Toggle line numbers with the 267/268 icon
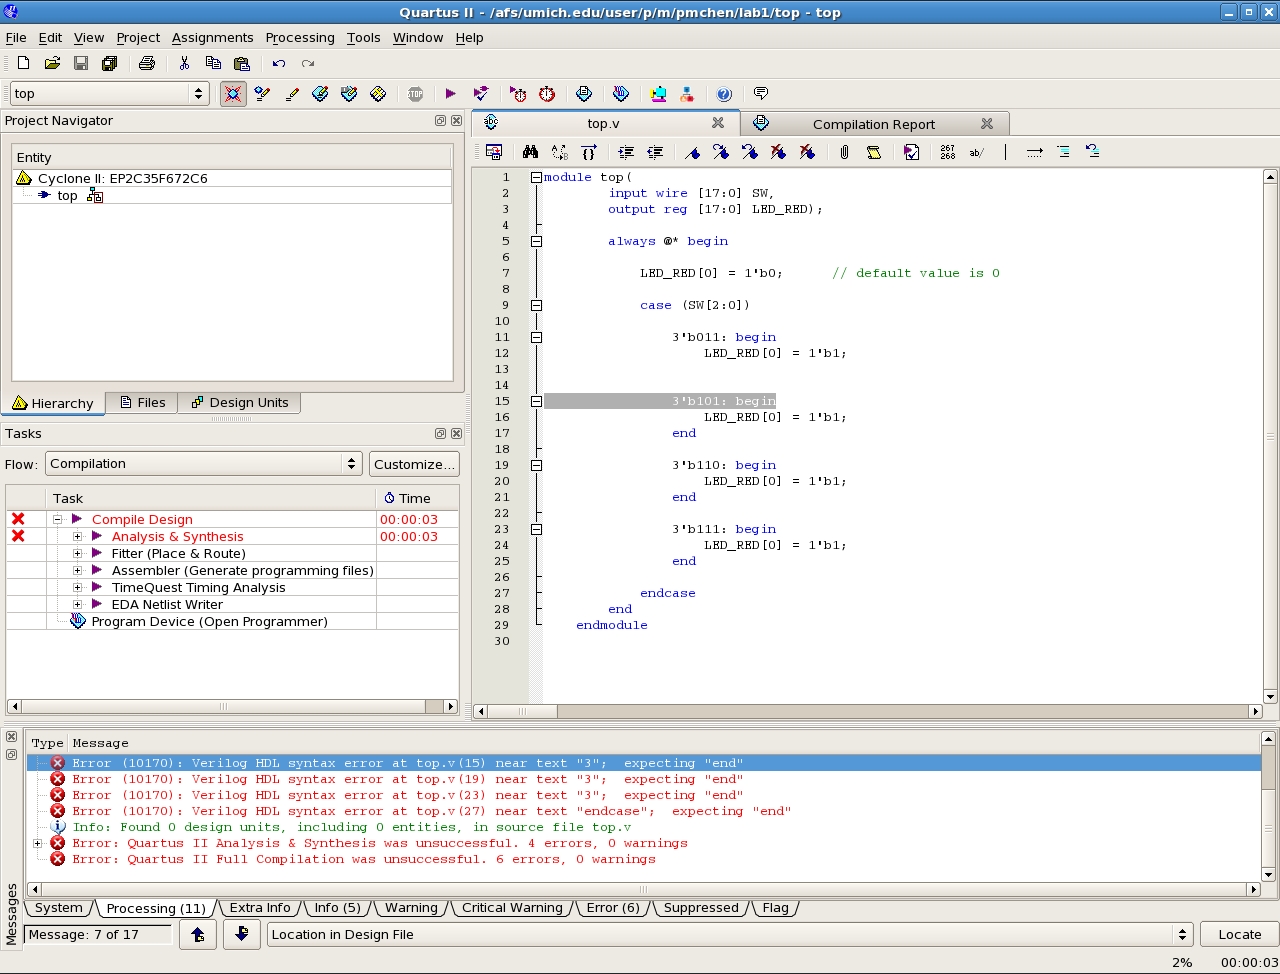Viewport: 1280px width, 974px height. (948, 152)
